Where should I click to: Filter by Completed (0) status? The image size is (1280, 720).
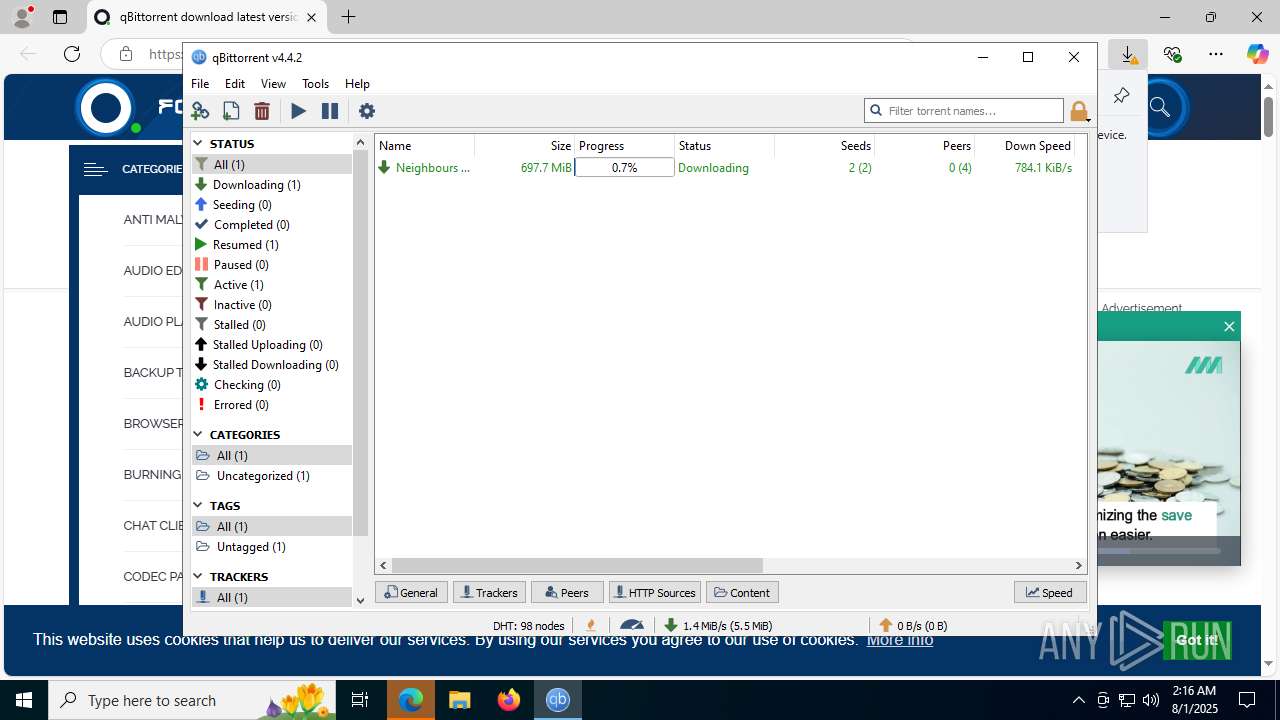click(272, 224)
